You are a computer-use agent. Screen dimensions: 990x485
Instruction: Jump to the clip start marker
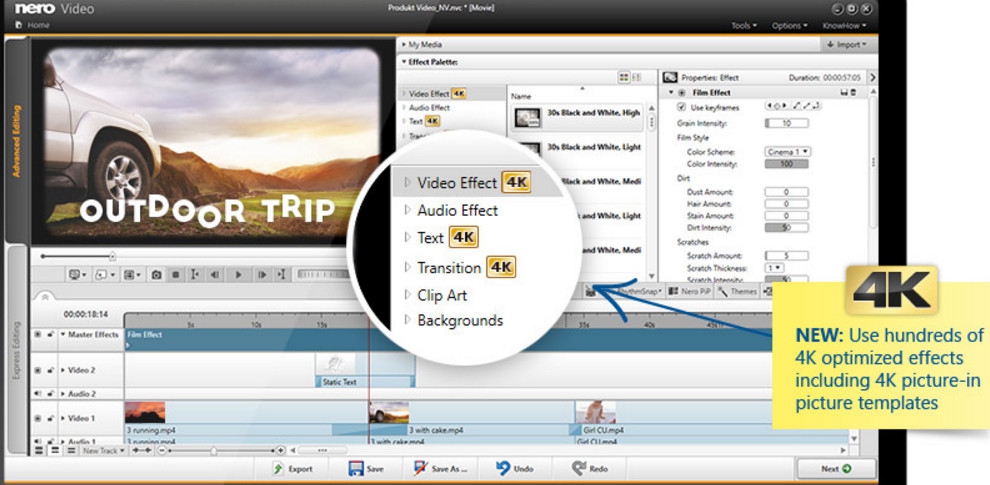point(194,275)
